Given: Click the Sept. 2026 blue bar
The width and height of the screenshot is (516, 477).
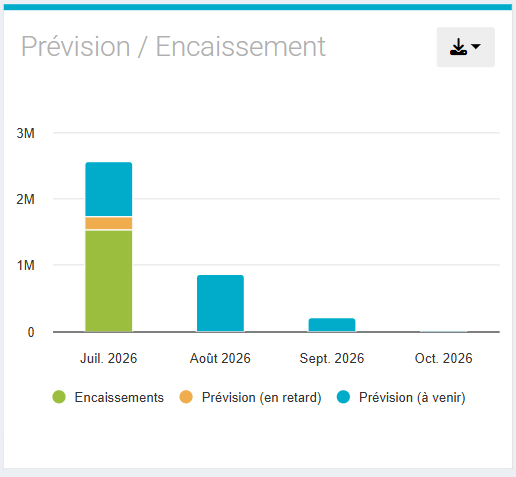Looking at the screenshot, I should coord(332,325).
